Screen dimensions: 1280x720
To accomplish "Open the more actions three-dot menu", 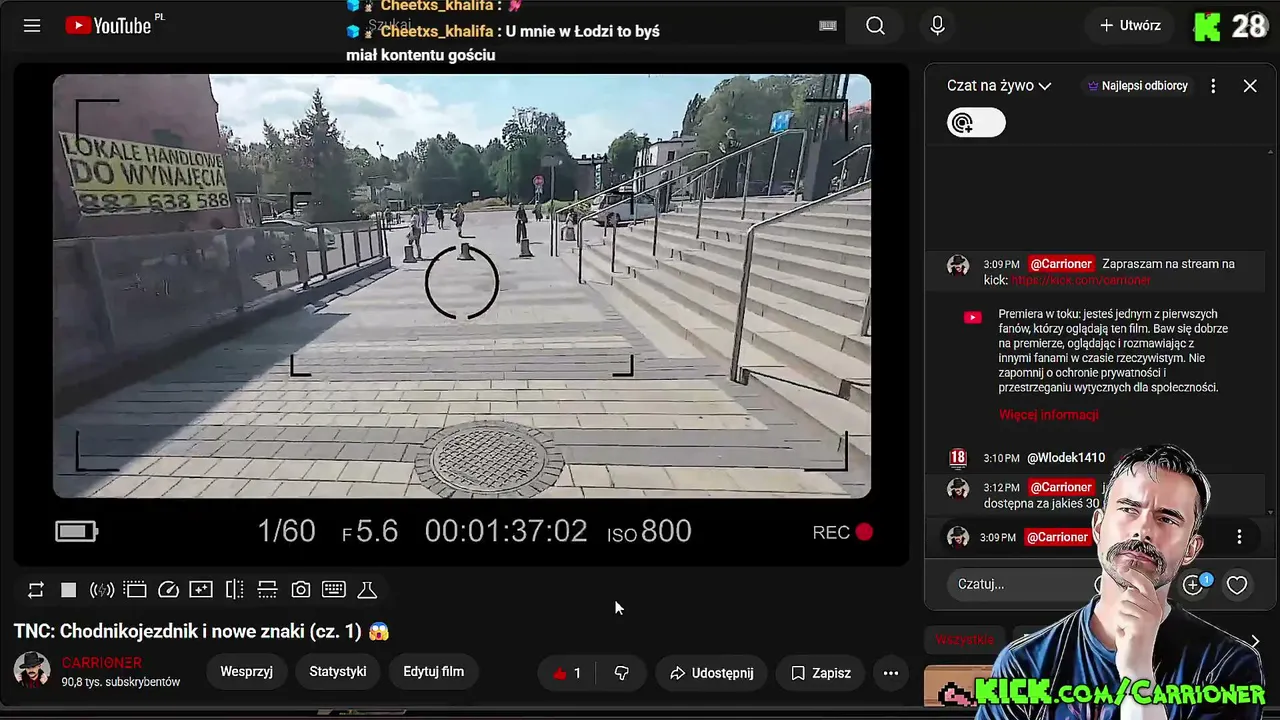I will [891, 673].
